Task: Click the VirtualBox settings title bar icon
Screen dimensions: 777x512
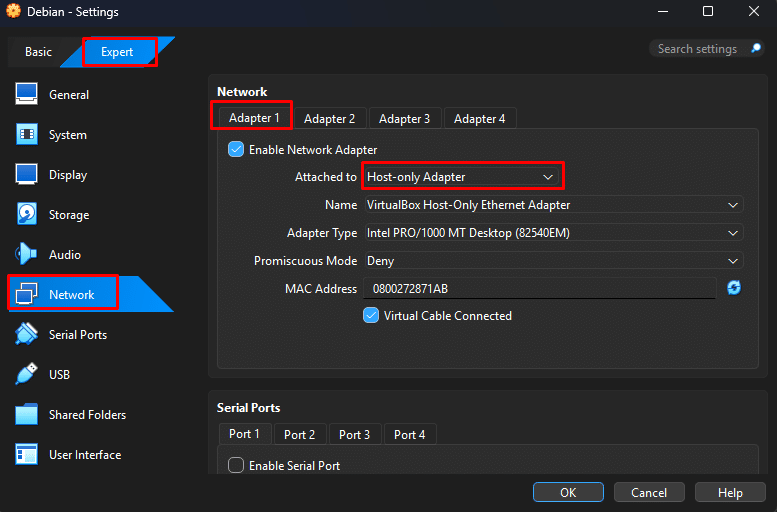Action: pos(13,11)
